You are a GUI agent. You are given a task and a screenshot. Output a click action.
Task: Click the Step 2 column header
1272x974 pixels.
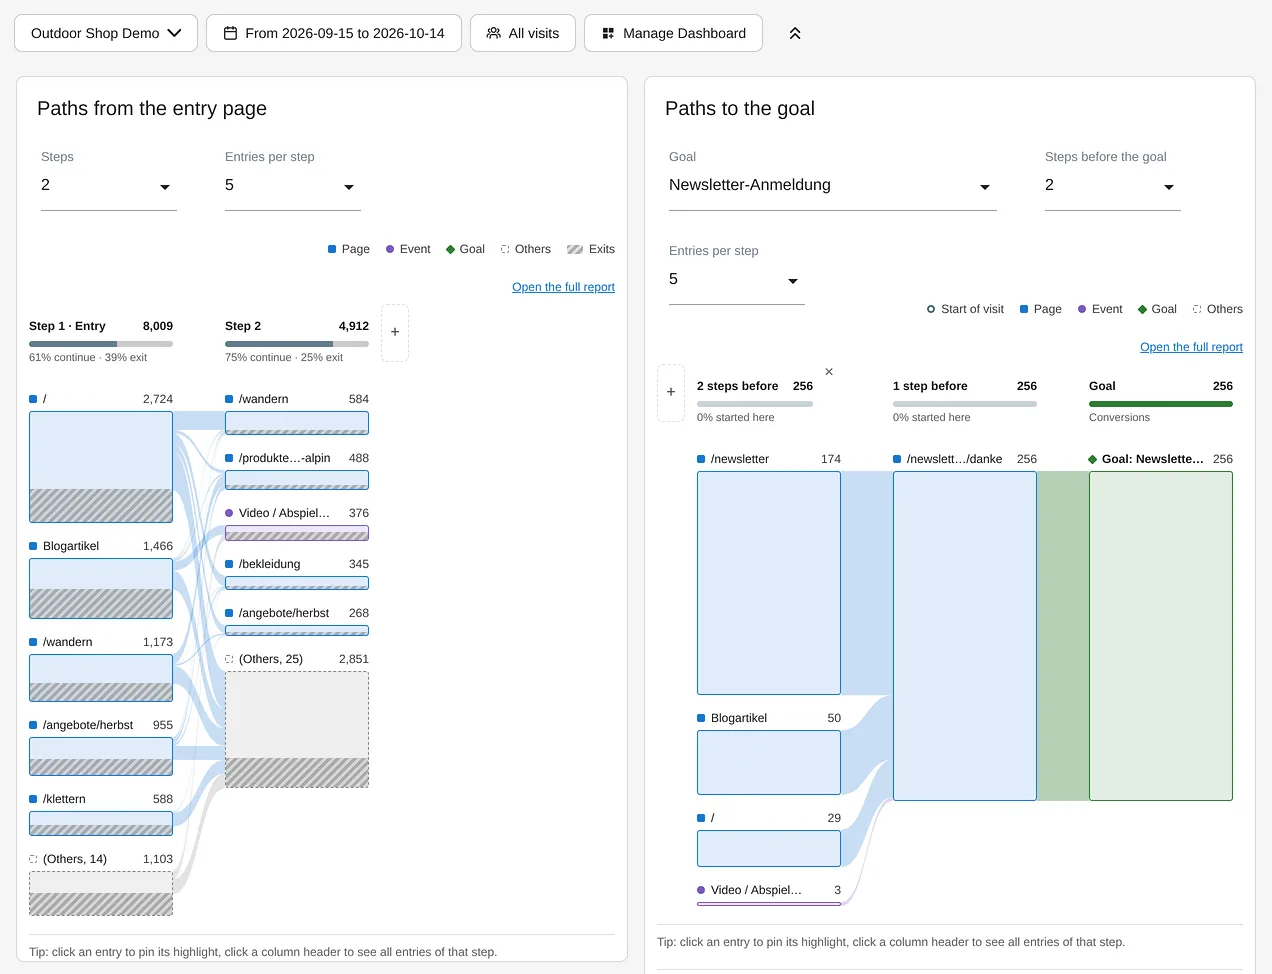click(x=297, y=340)
